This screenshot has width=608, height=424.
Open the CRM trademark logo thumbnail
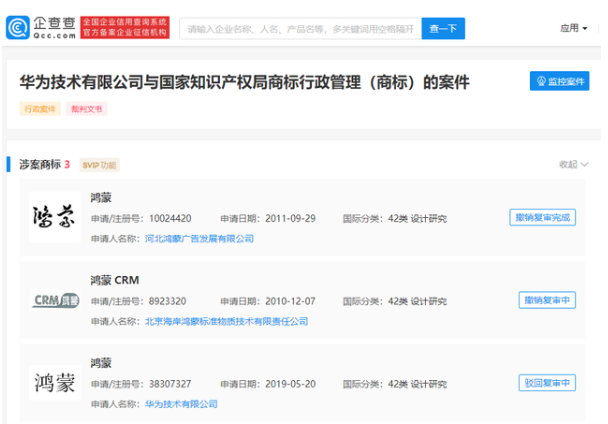(x=55, y=300)
